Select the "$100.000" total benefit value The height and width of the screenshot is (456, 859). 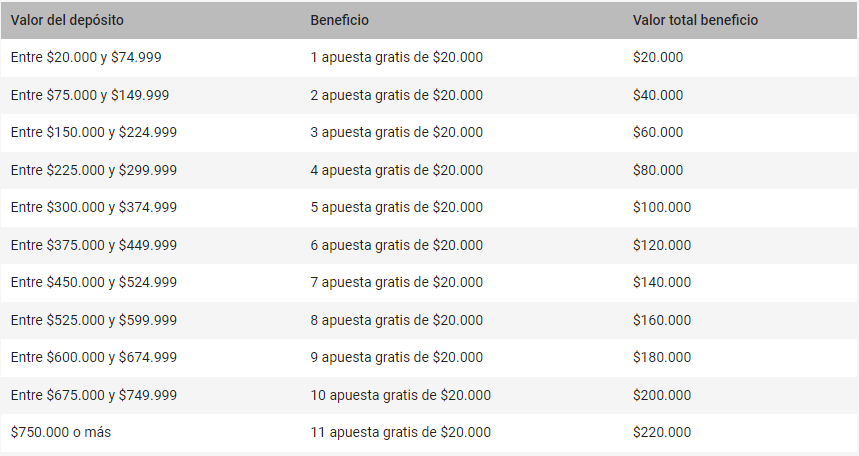[662, 207]
